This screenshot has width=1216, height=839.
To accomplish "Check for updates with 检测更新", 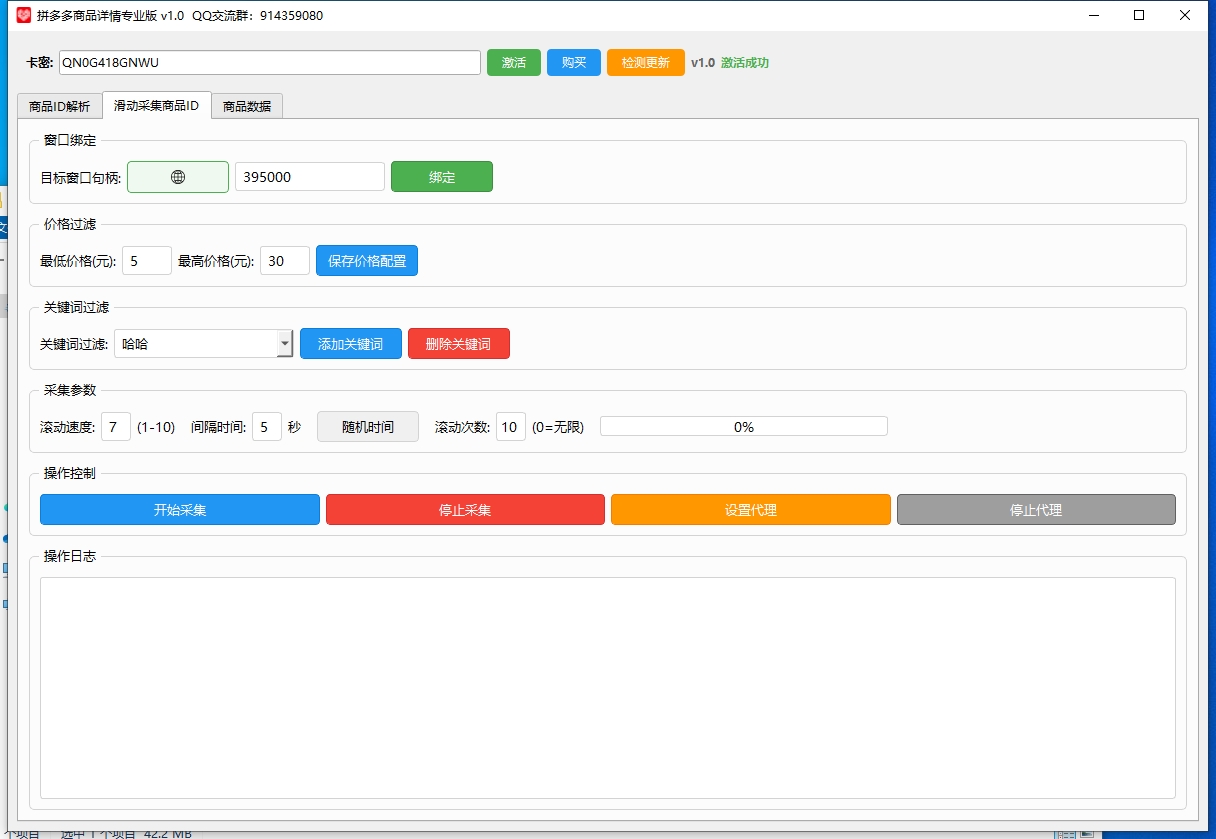I will pyautogui.click(x=646, y=62).
